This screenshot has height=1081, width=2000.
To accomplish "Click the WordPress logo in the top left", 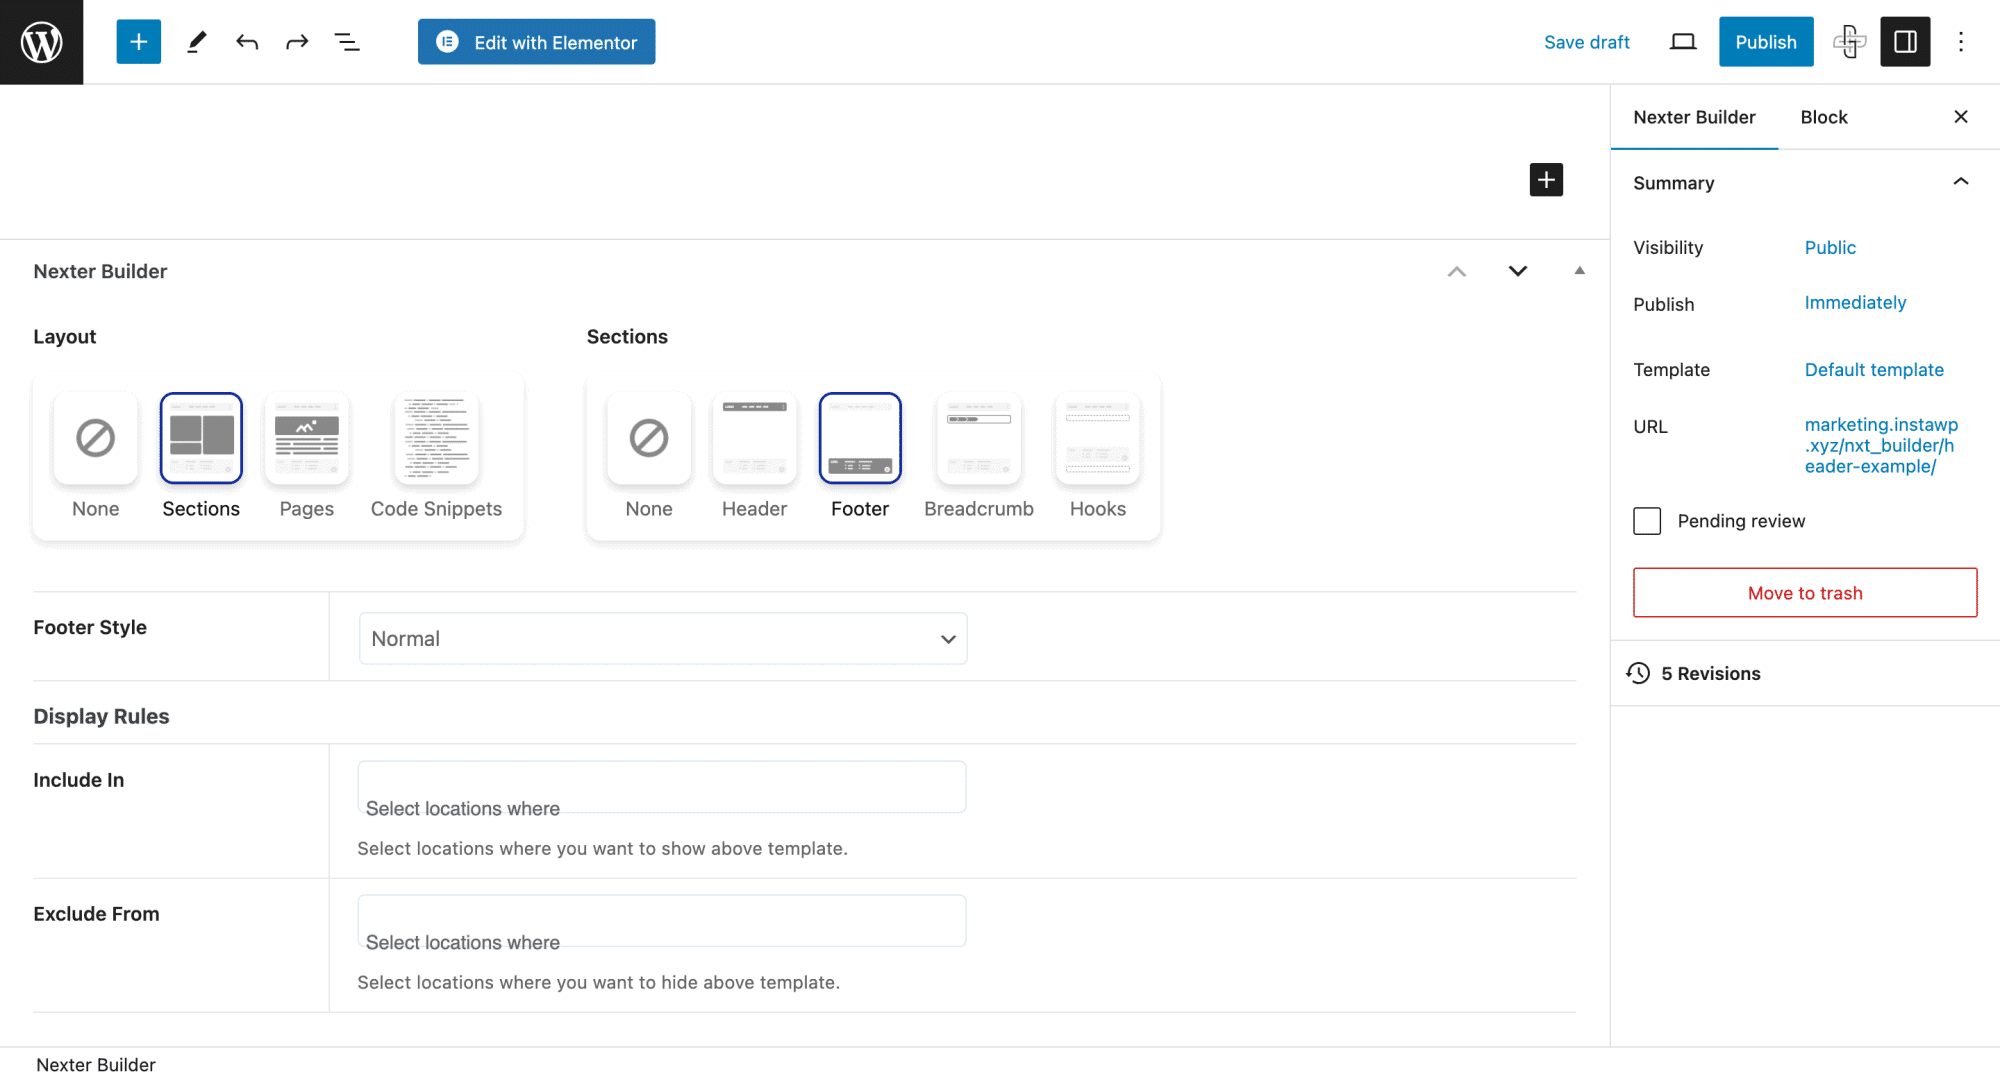I will coord(41,41).
